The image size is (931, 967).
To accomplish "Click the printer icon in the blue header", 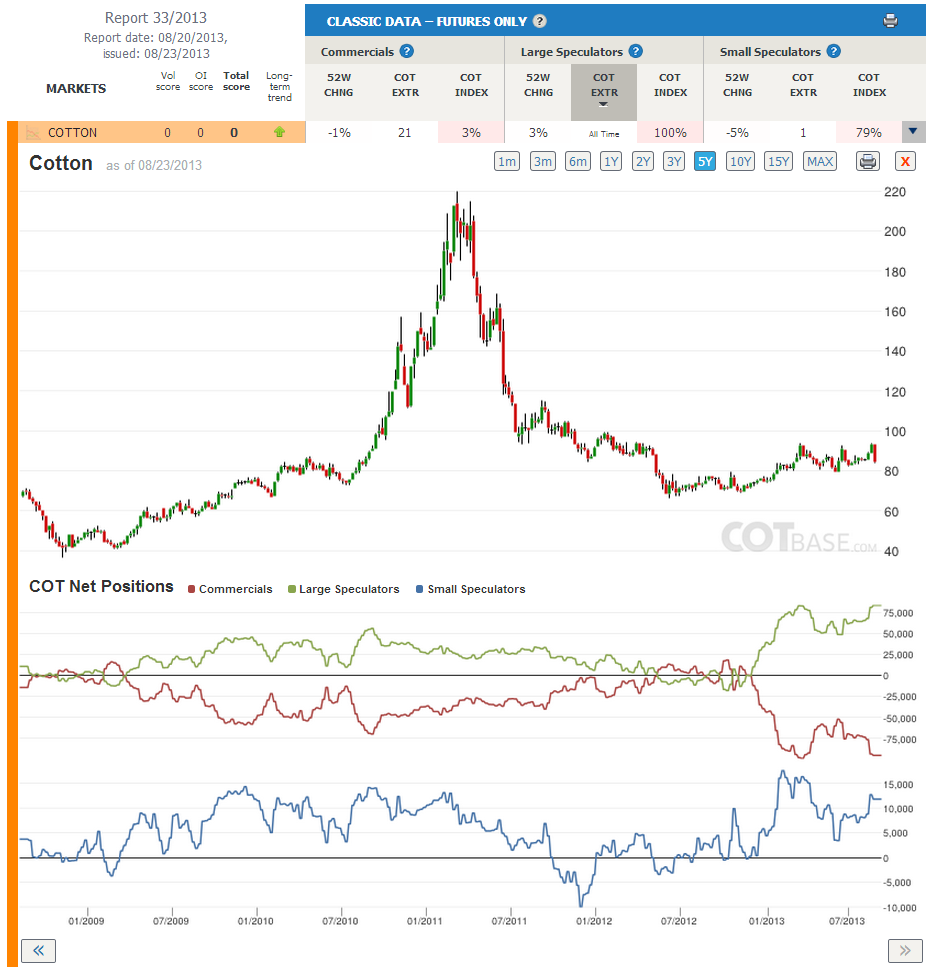I will click(x=890, y=21).
